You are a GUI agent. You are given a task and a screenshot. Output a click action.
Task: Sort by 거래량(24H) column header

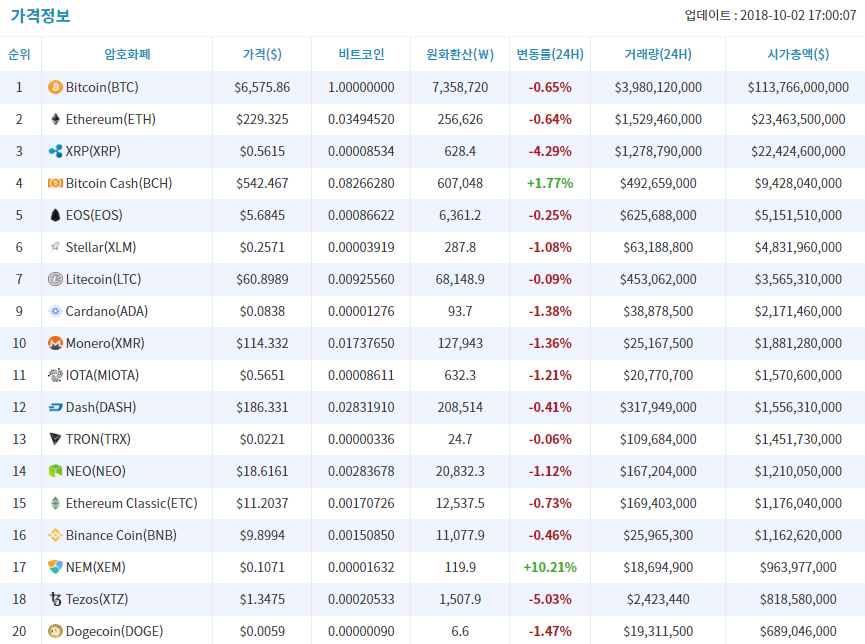(x=658, y=54)
